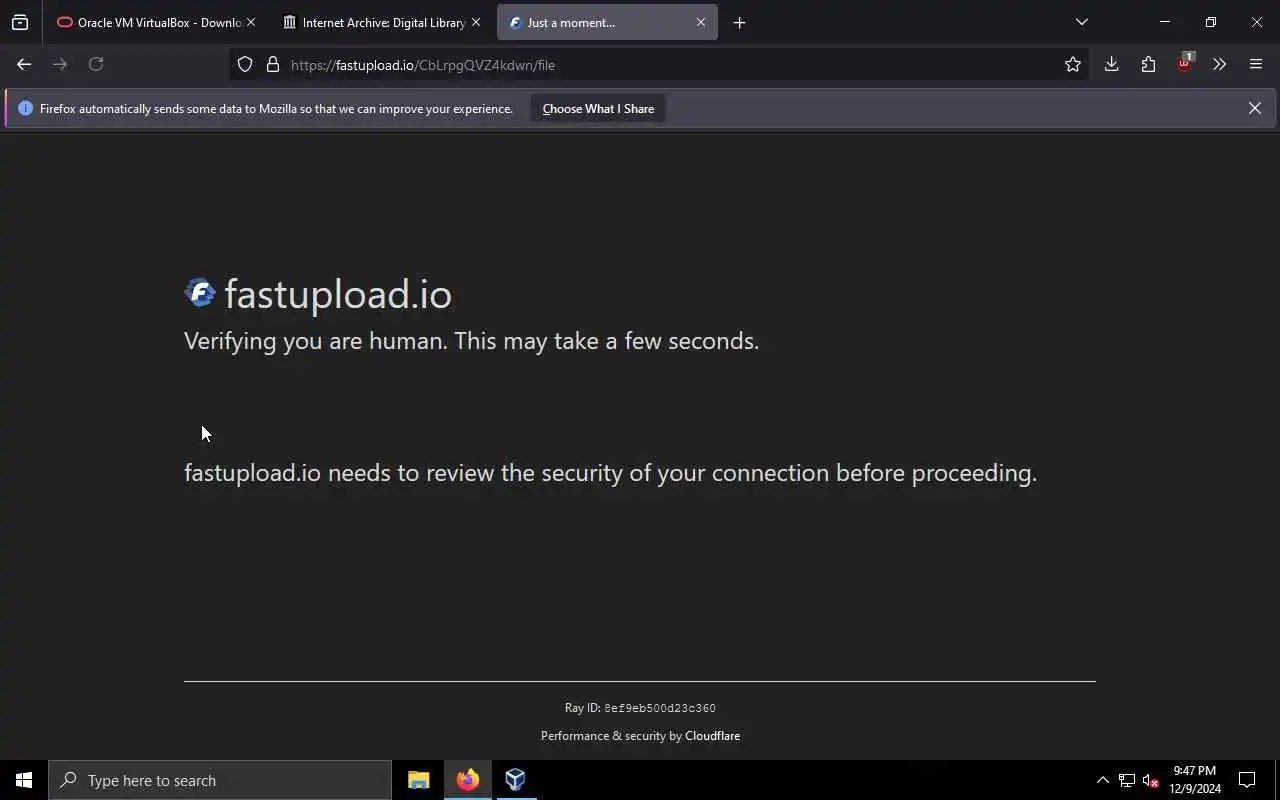Open a new tab with plus button

(739, 22)
